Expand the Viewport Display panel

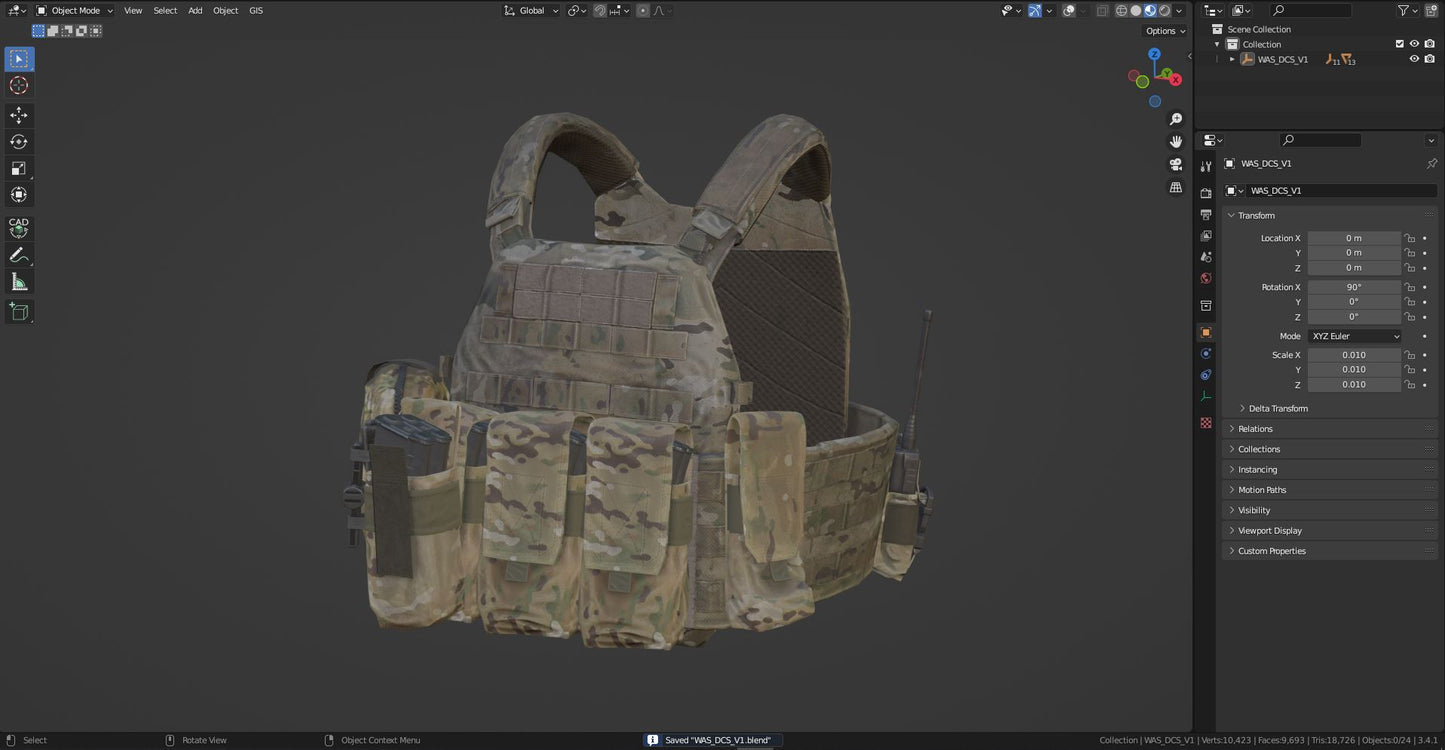pyautogui.click(x=1270, y=530)
